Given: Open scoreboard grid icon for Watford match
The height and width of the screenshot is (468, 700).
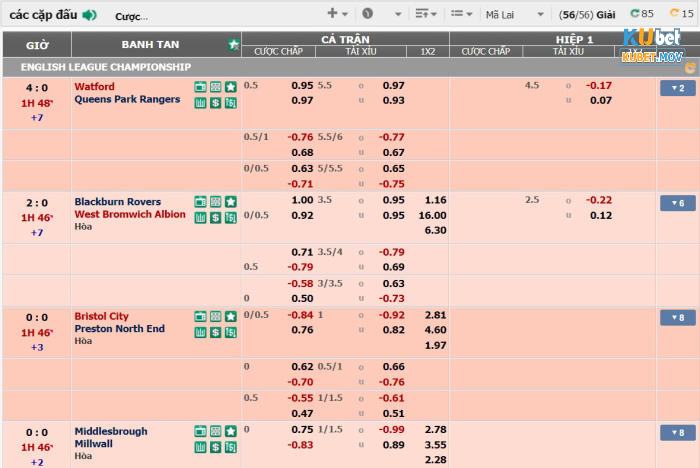Looking at the screenshot, I should click(216, 87).
